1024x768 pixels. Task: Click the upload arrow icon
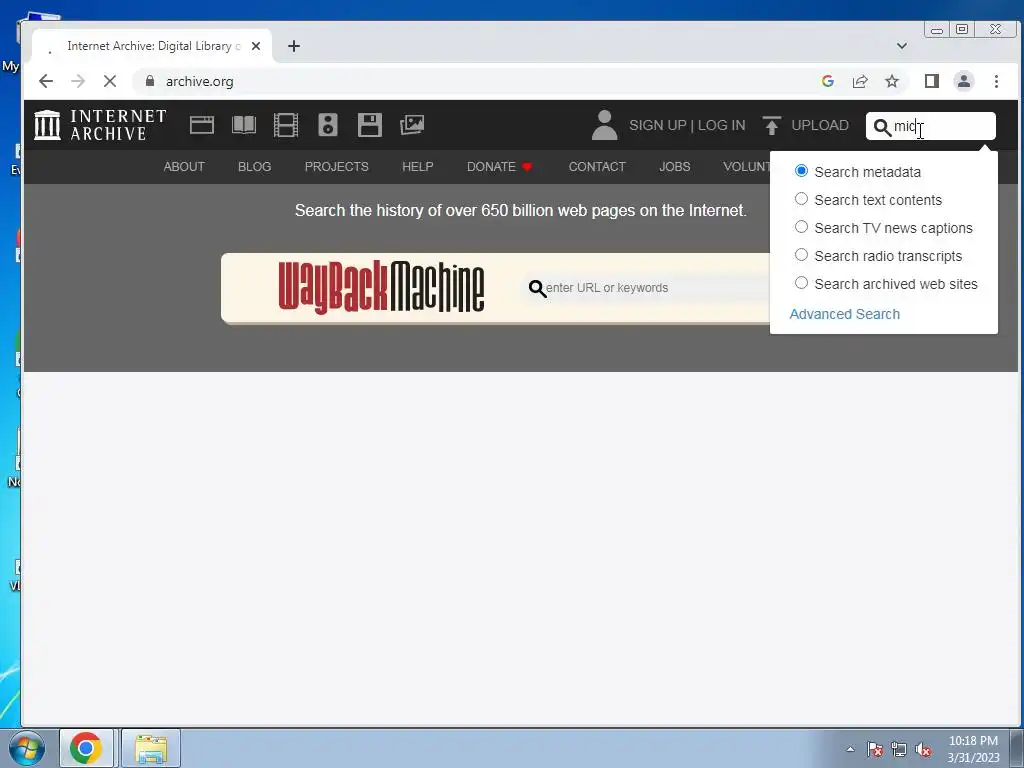[x=771, y=125]
